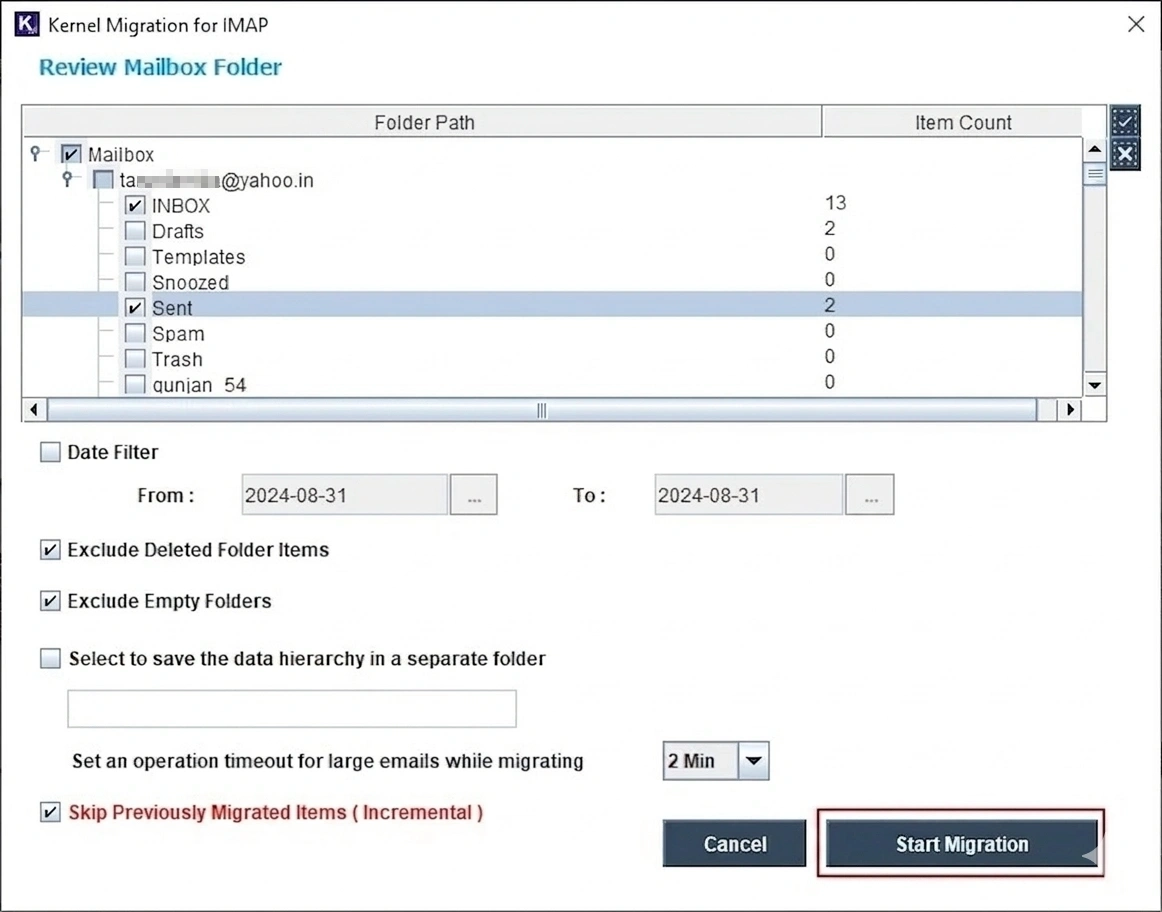Collapse the yahoo.in account node
Viewport: 1162px width, 912px height.
coord(68,179)
